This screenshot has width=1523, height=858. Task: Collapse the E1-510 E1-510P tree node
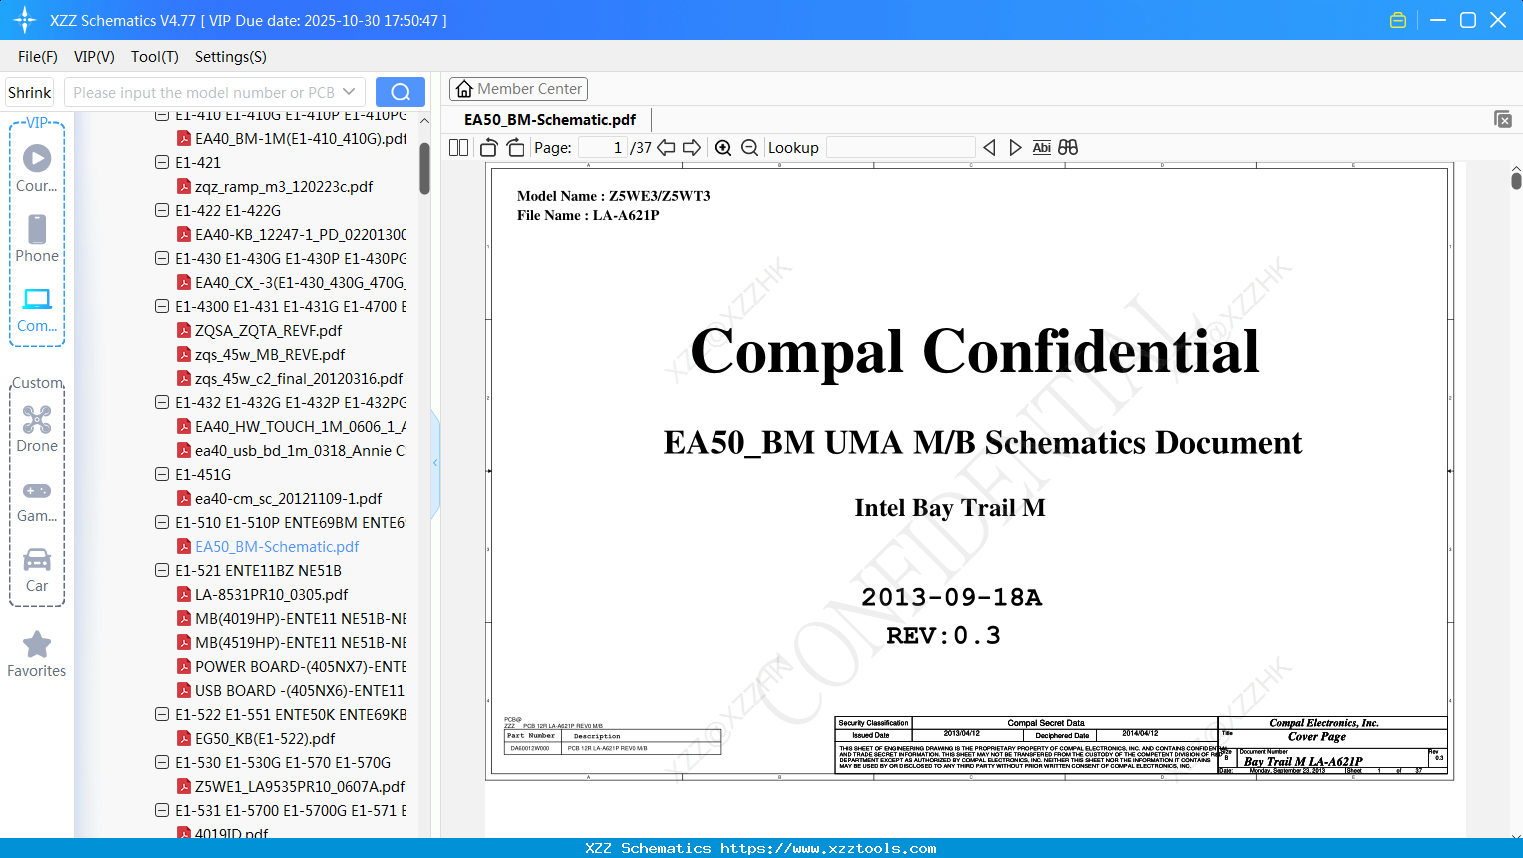pos(162,522)
